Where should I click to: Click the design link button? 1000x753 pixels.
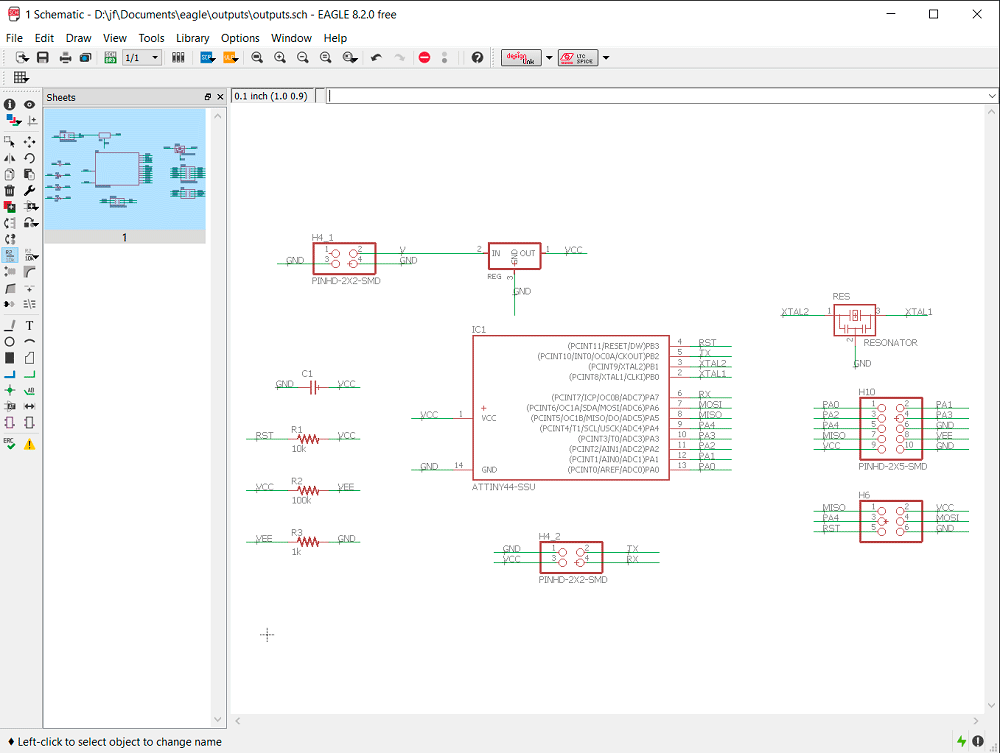[x=521, y=57]
